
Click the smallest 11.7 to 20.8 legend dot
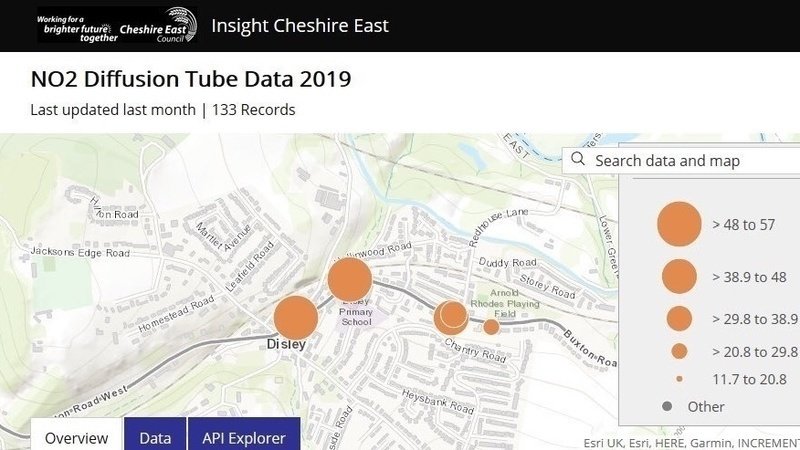pos(679,379)
